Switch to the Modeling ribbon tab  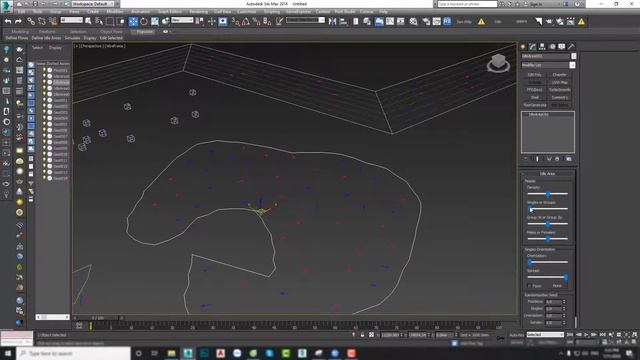coord(20,31)
